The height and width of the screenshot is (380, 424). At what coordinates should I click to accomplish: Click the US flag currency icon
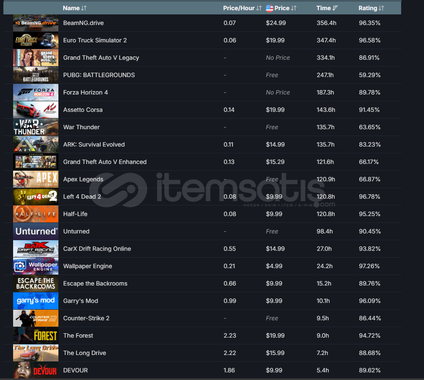(x=269, y=8)
